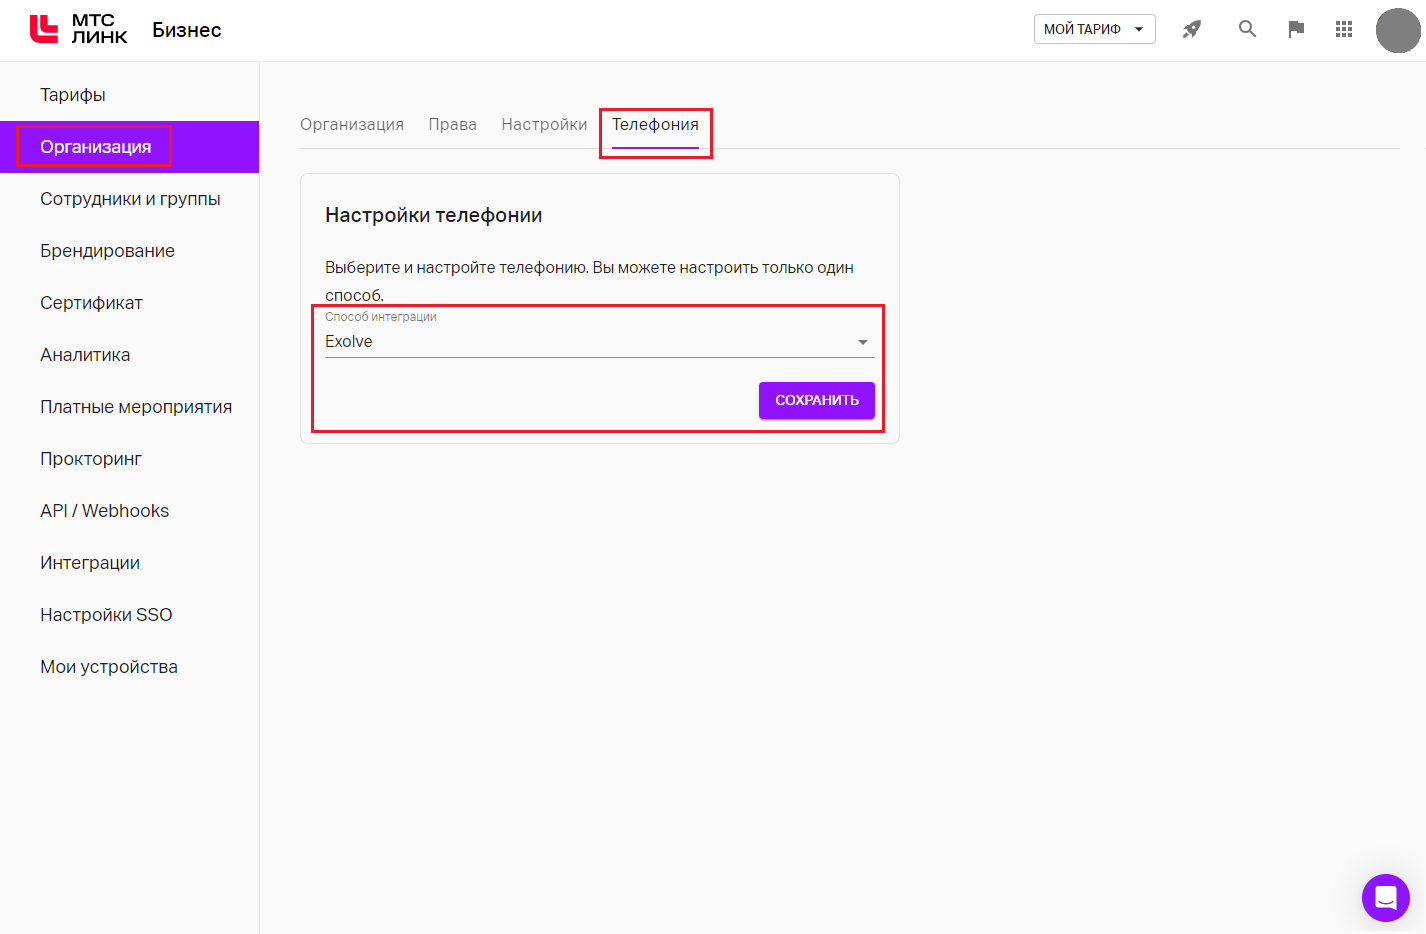
Task: Switch to the Настройки tab
Action: [x=544, y=124]
